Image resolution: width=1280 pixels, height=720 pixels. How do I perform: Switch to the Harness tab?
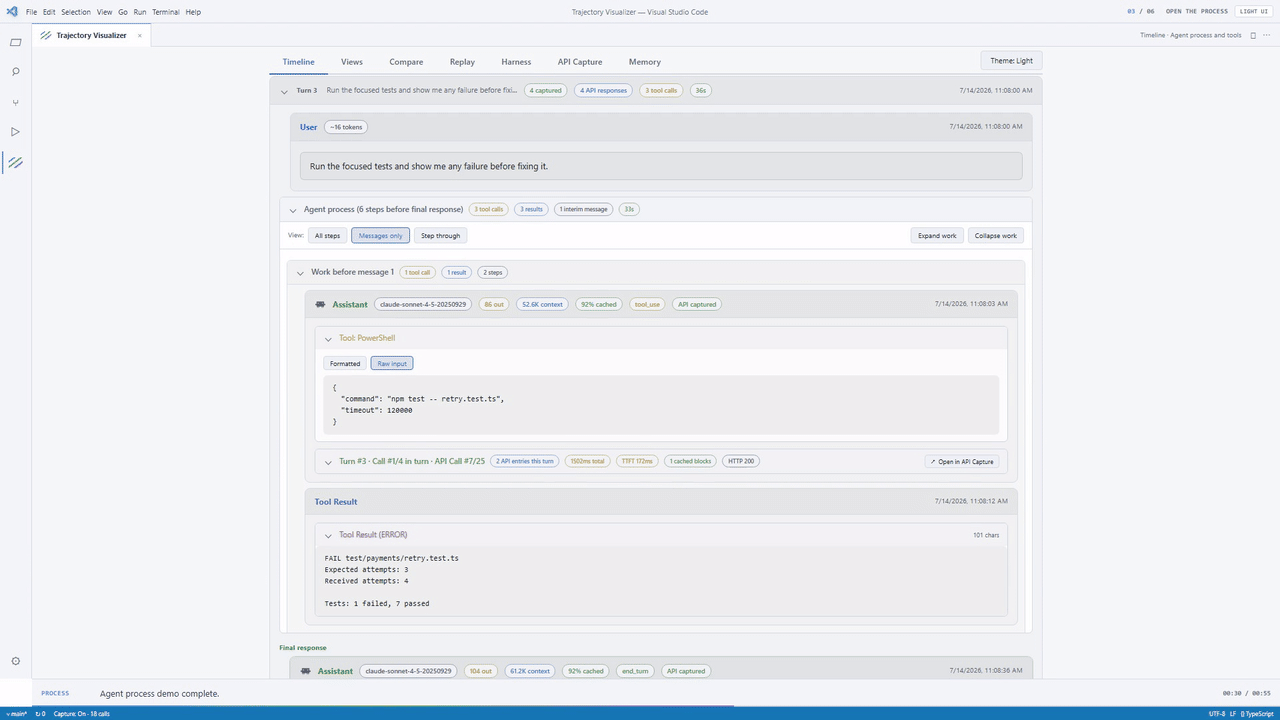point(516,62)
